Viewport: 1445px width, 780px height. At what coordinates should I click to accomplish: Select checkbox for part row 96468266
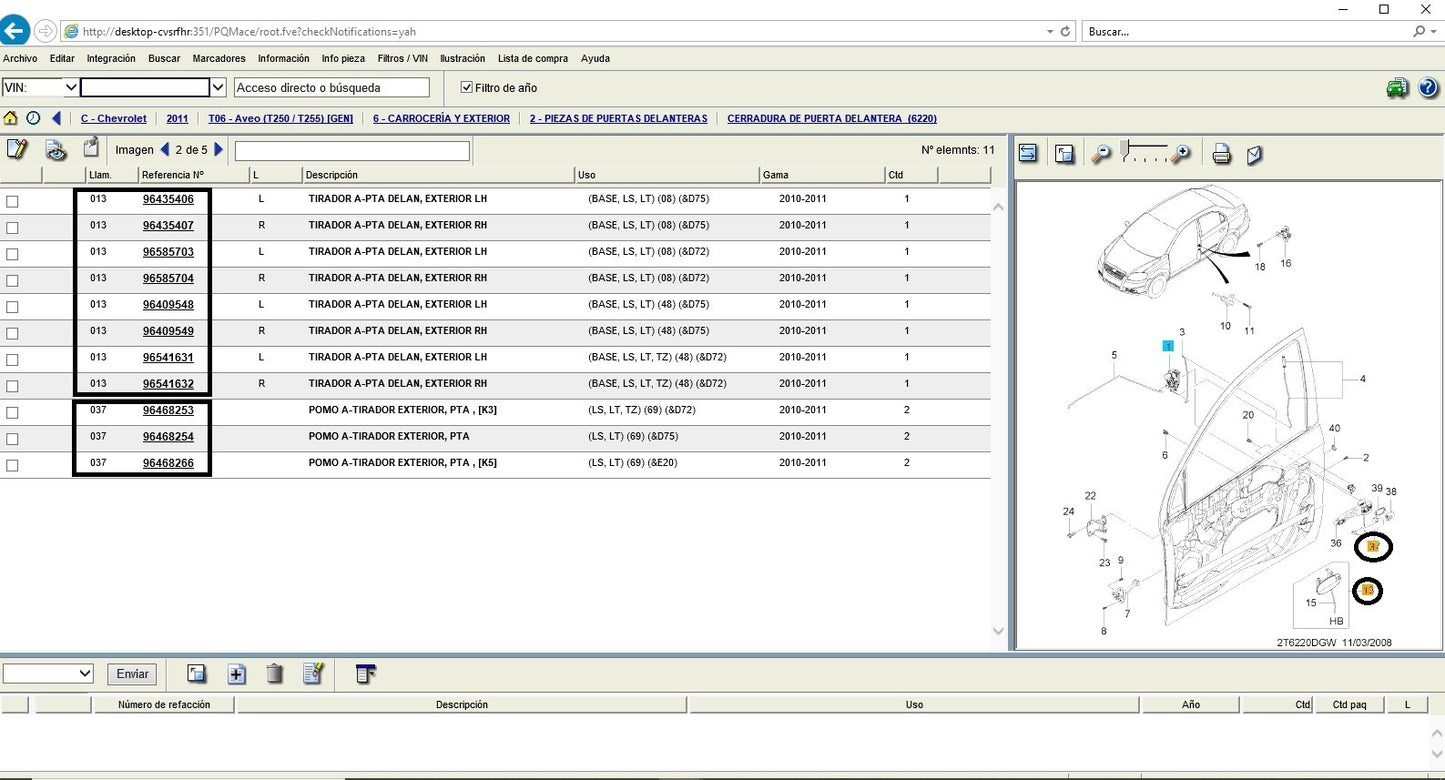[x=12, y=465]
